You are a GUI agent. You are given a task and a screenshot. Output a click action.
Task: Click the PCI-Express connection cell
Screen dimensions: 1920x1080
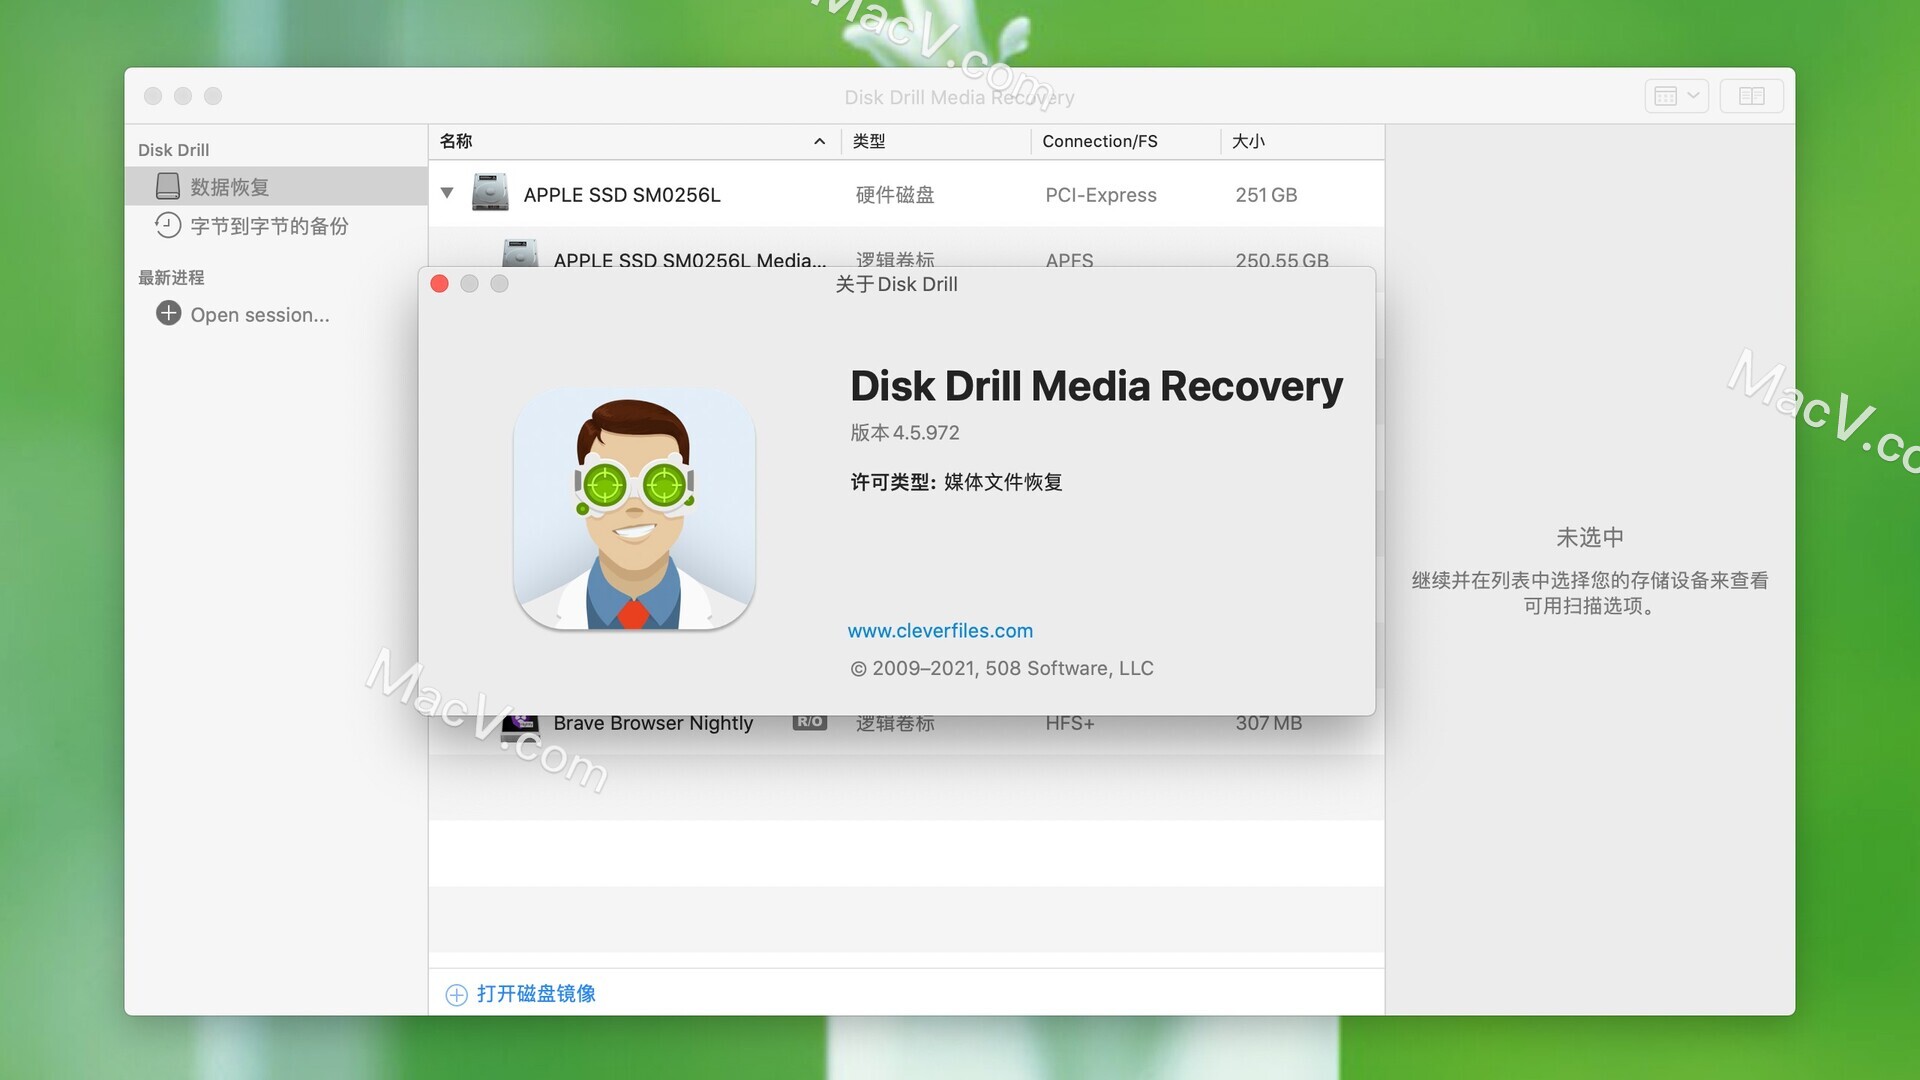pos(1101,195)
